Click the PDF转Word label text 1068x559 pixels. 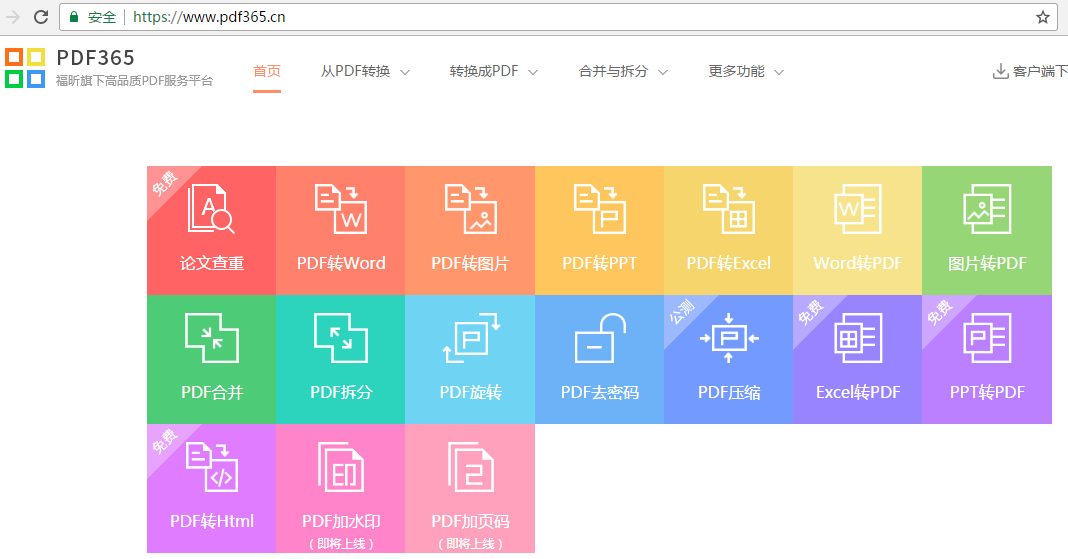(x=341, y=263)
